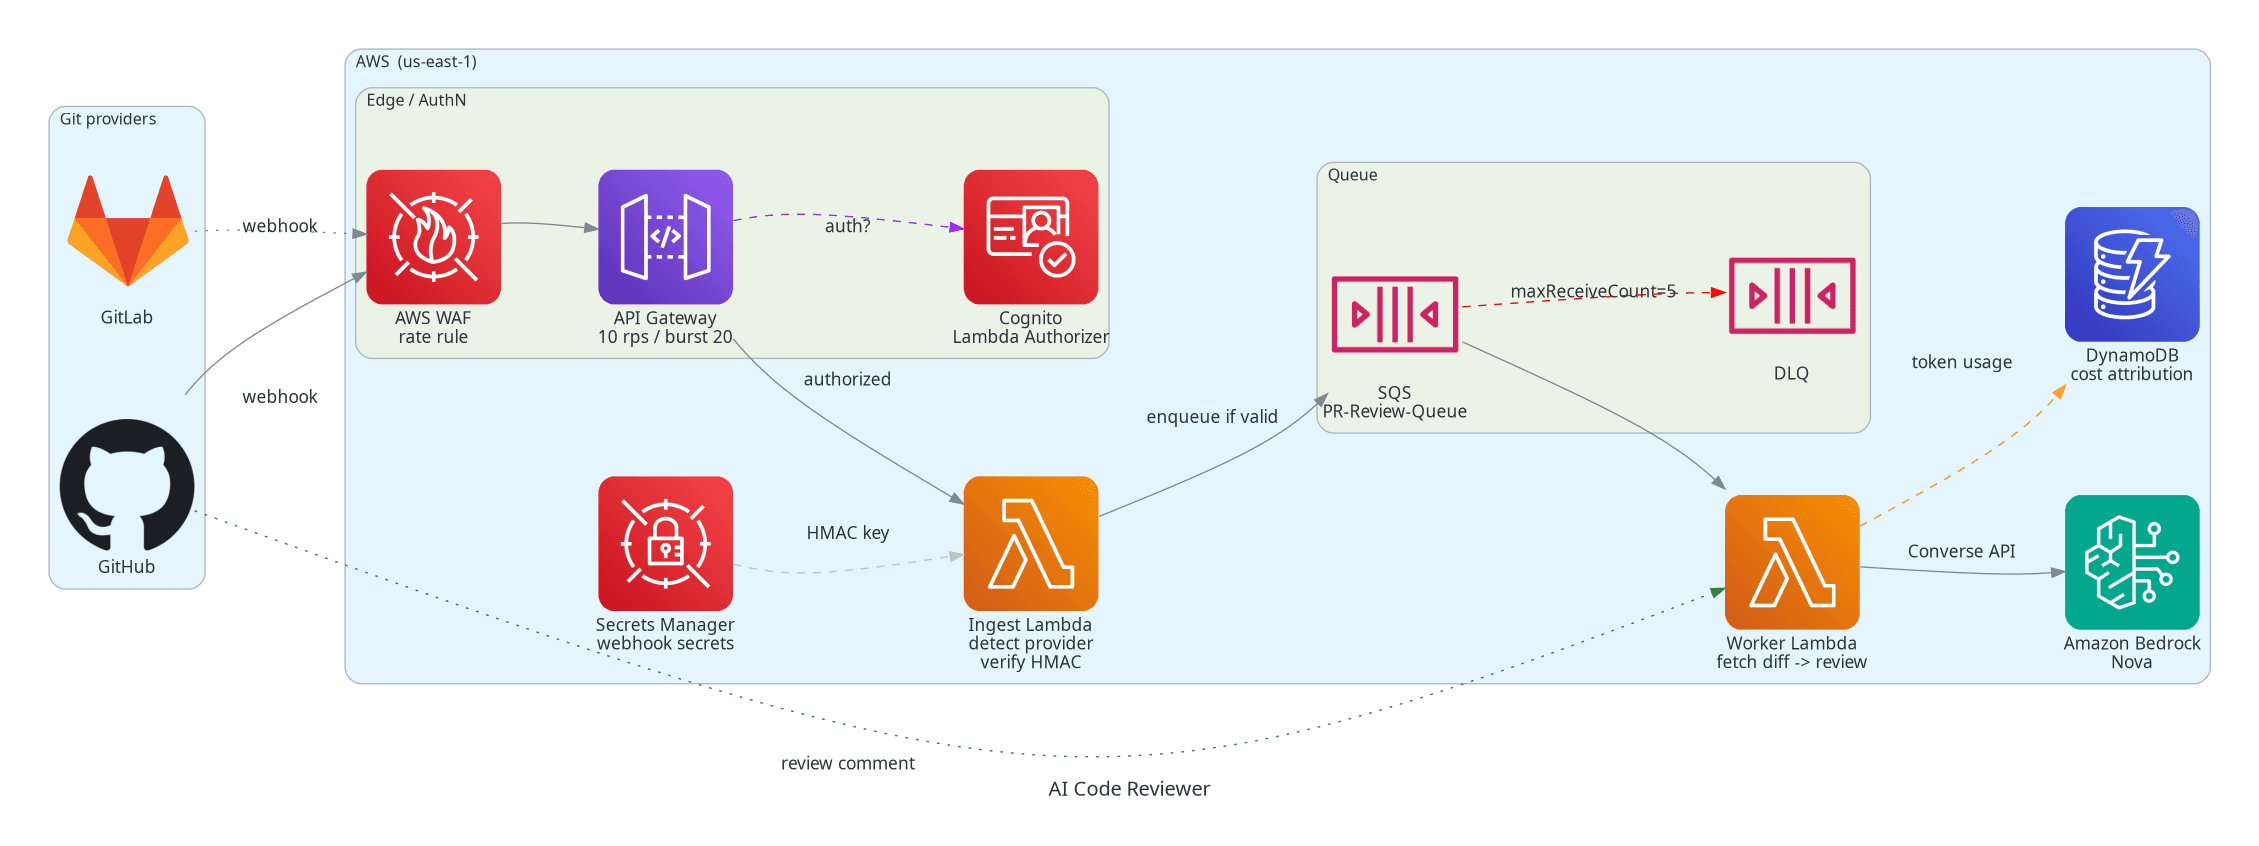Screen dimensions: 2259x846
Task: Click the "review comment" edge label
Action: click(x=847, y=763)
